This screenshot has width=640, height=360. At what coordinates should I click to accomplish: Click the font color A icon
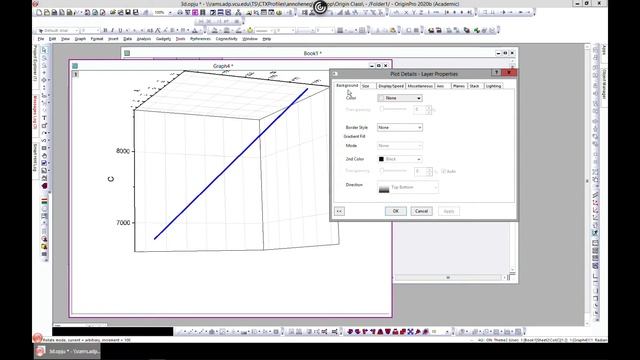195,31
